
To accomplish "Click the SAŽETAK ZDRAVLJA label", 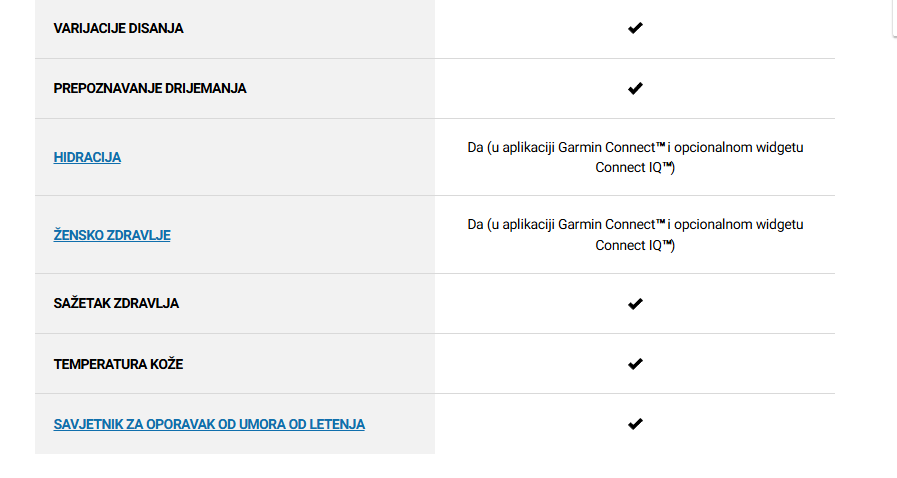I will point(116,303).
